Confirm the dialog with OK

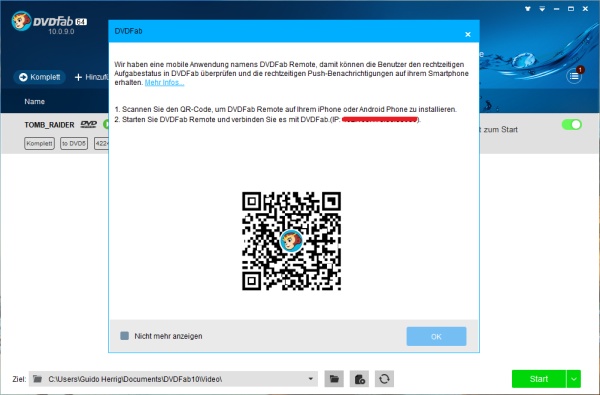(x=436, y=336)
